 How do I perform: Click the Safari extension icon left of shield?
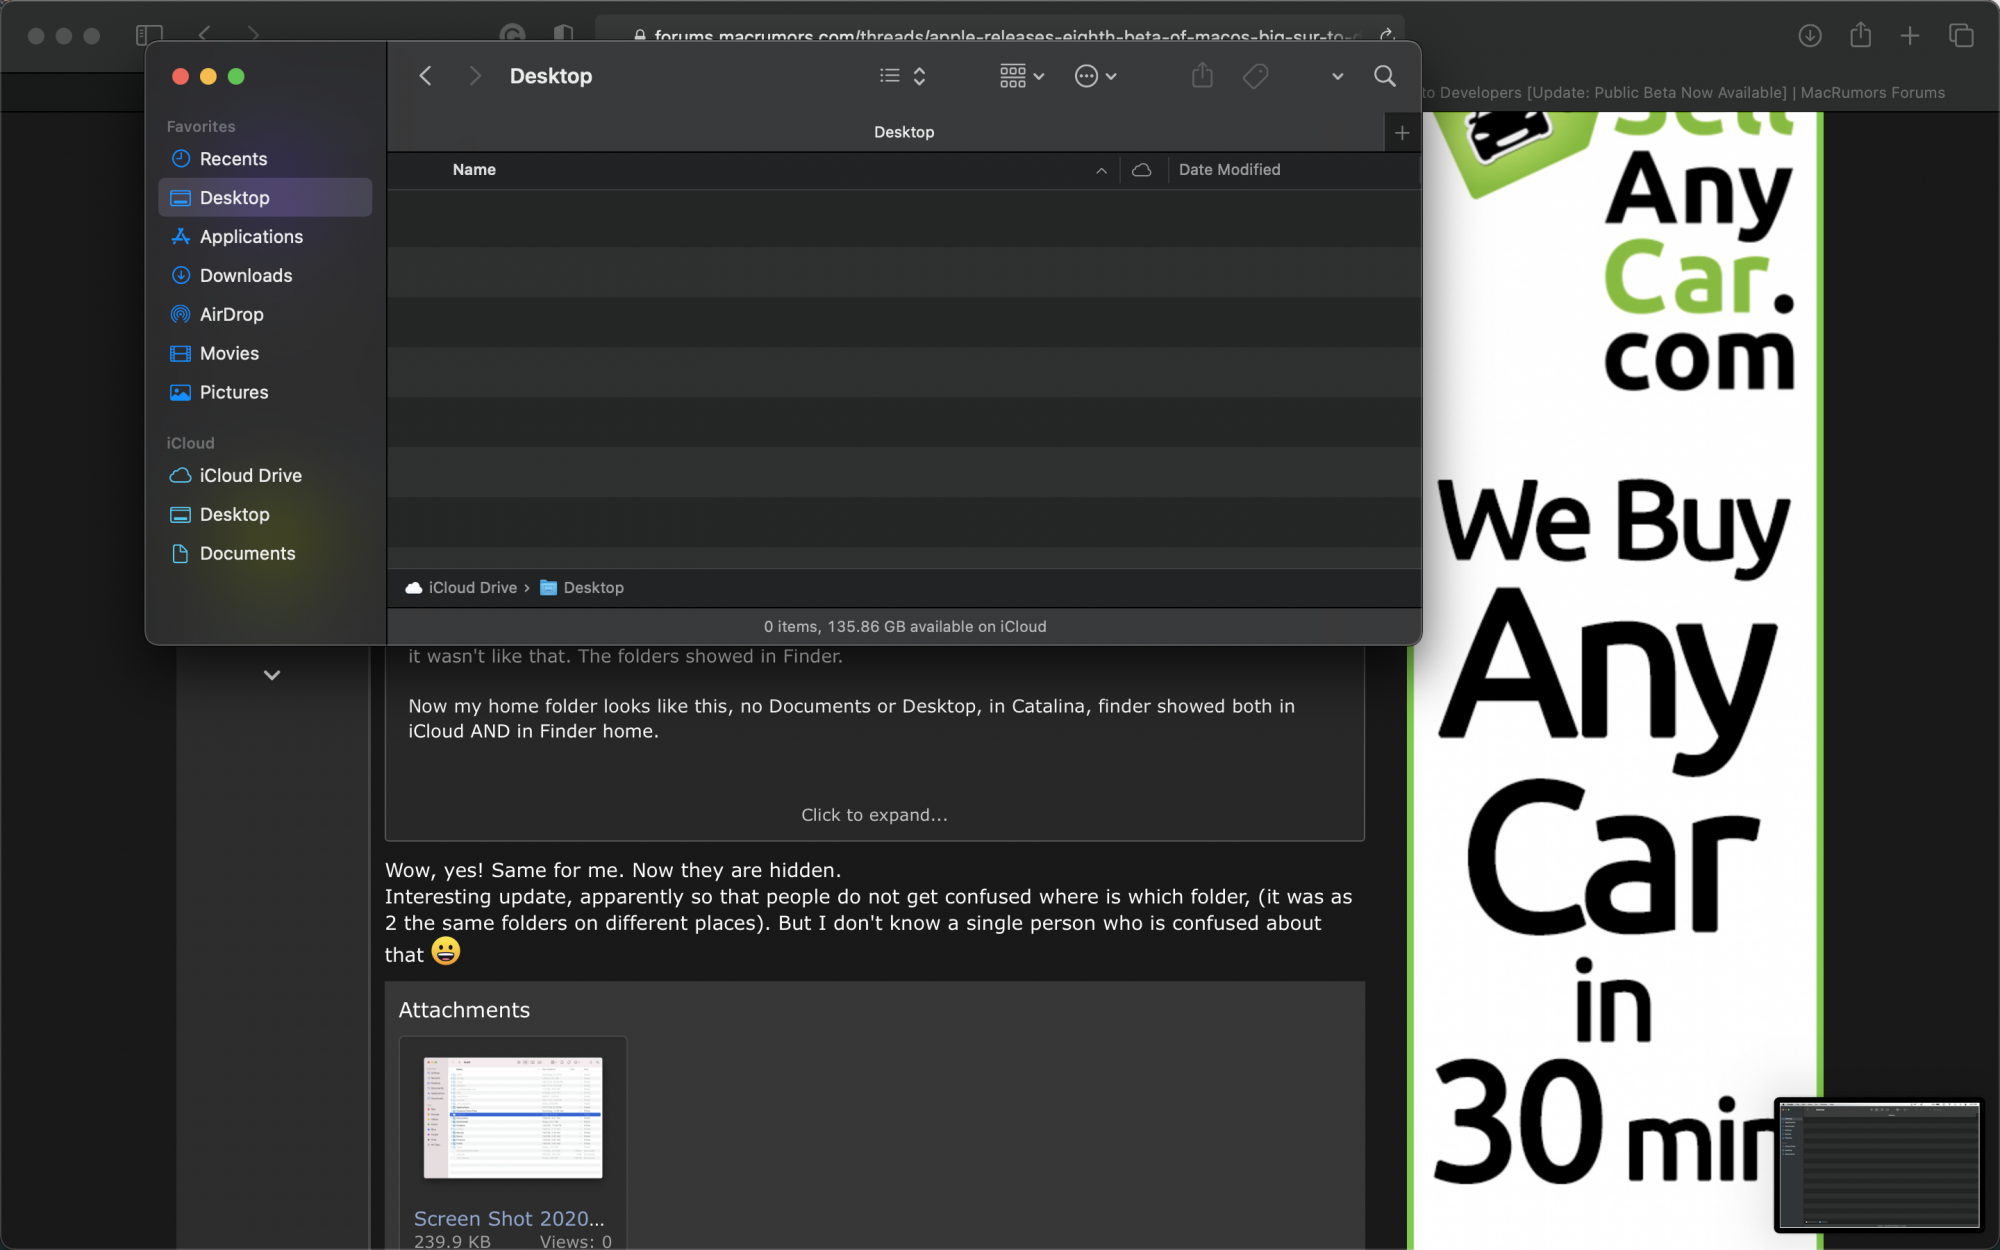(x=513, y=35)
